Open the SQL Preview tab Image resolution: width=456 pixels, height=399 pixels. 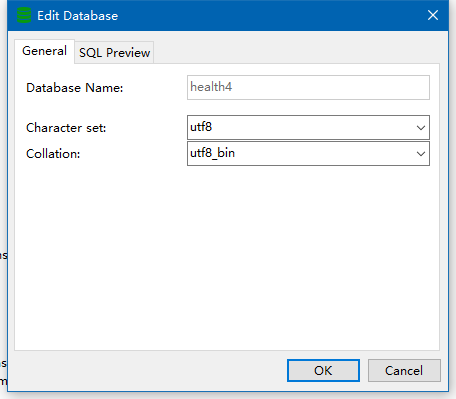114,53
